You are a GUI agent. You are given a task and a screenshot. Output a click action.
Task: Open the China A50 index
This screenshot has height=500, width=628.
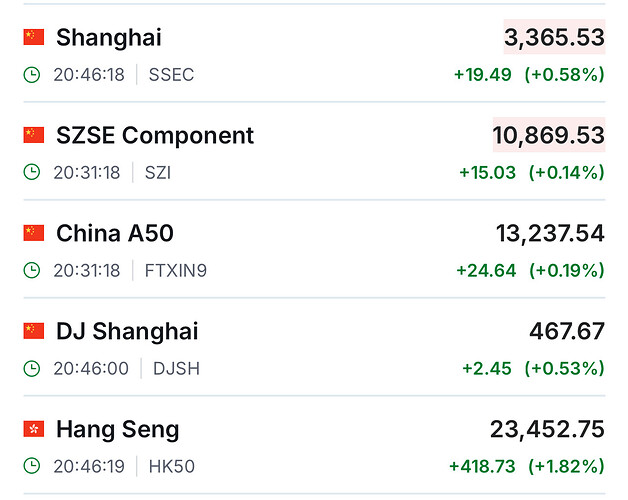(115, 233)
